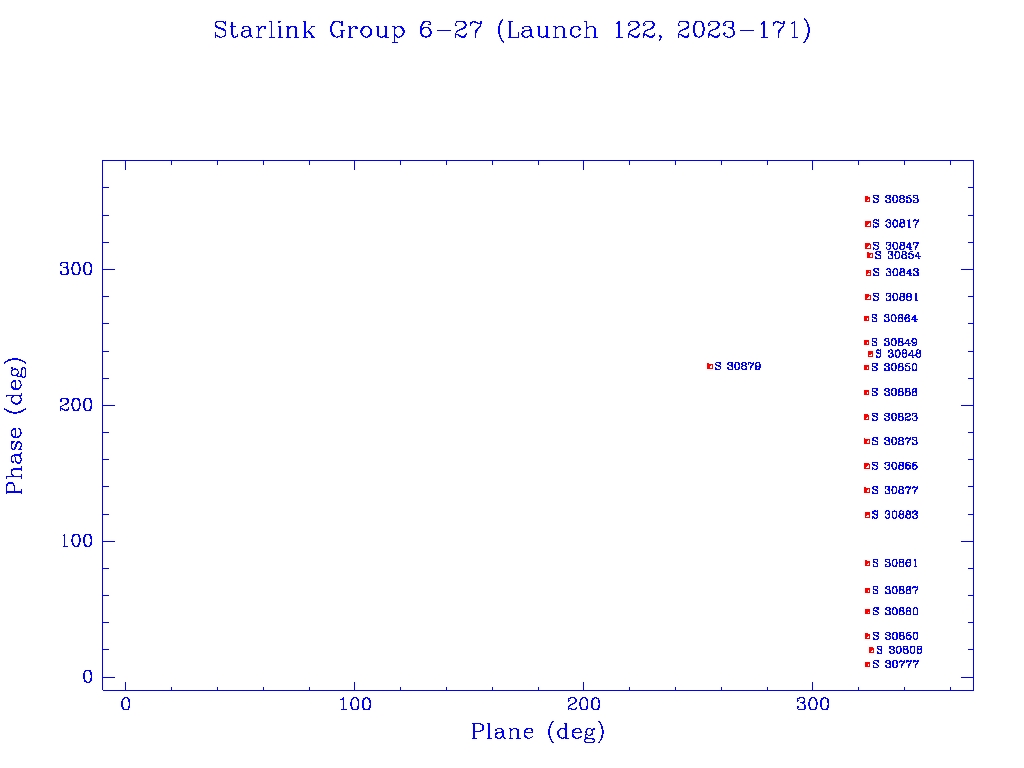The image size is (1024, 768).
Task: Click the red marker beside S 30777
Action: point(867,664)
